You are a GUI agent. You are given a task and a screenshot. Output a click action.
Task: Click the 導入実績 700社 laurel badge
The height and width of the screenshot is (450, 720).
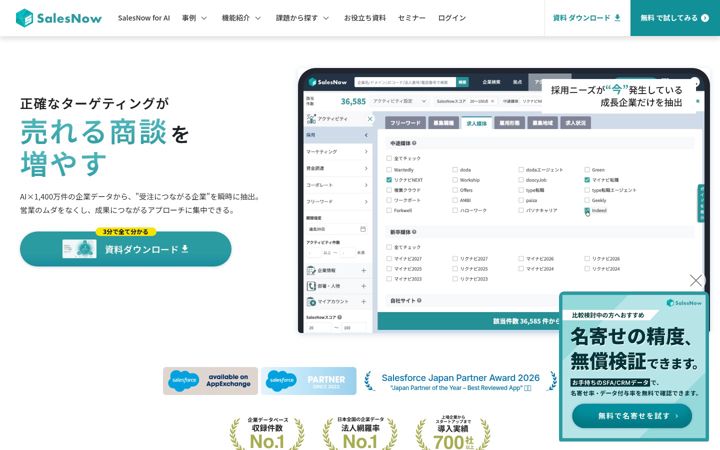tap(453, 433)
